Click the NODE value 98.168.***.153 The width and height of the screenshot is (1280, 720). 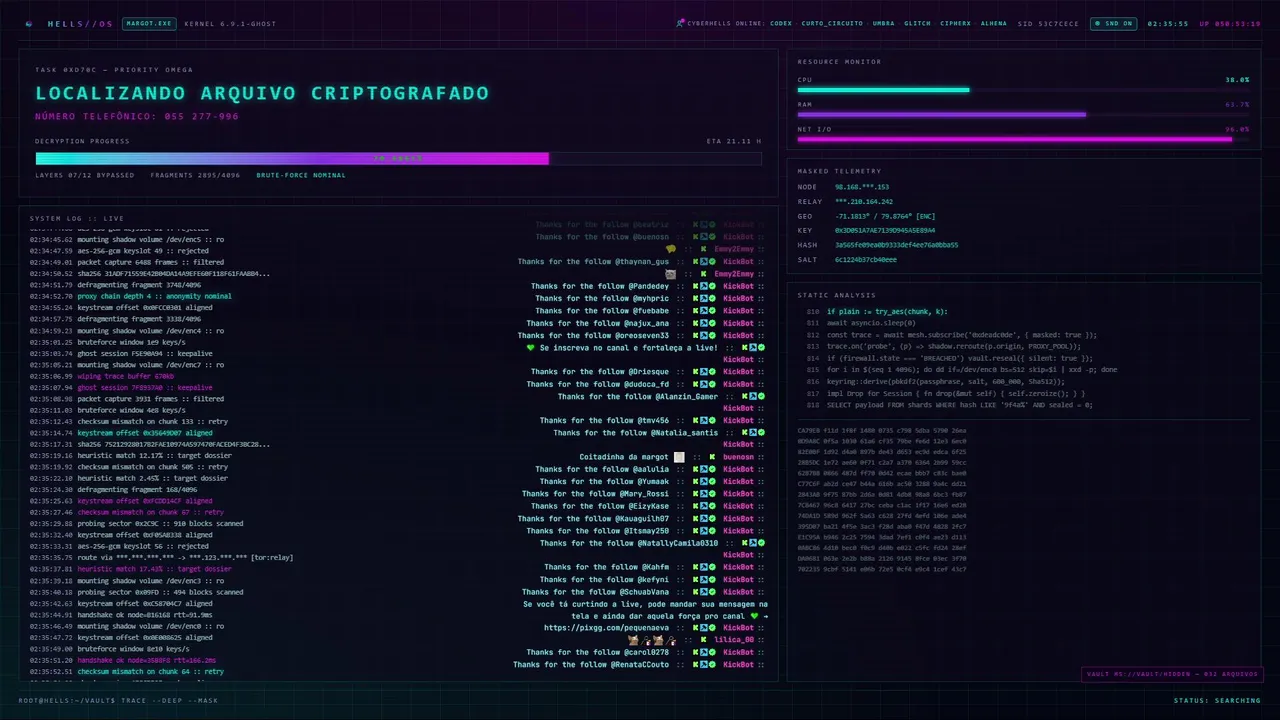(x=862, y=187)
